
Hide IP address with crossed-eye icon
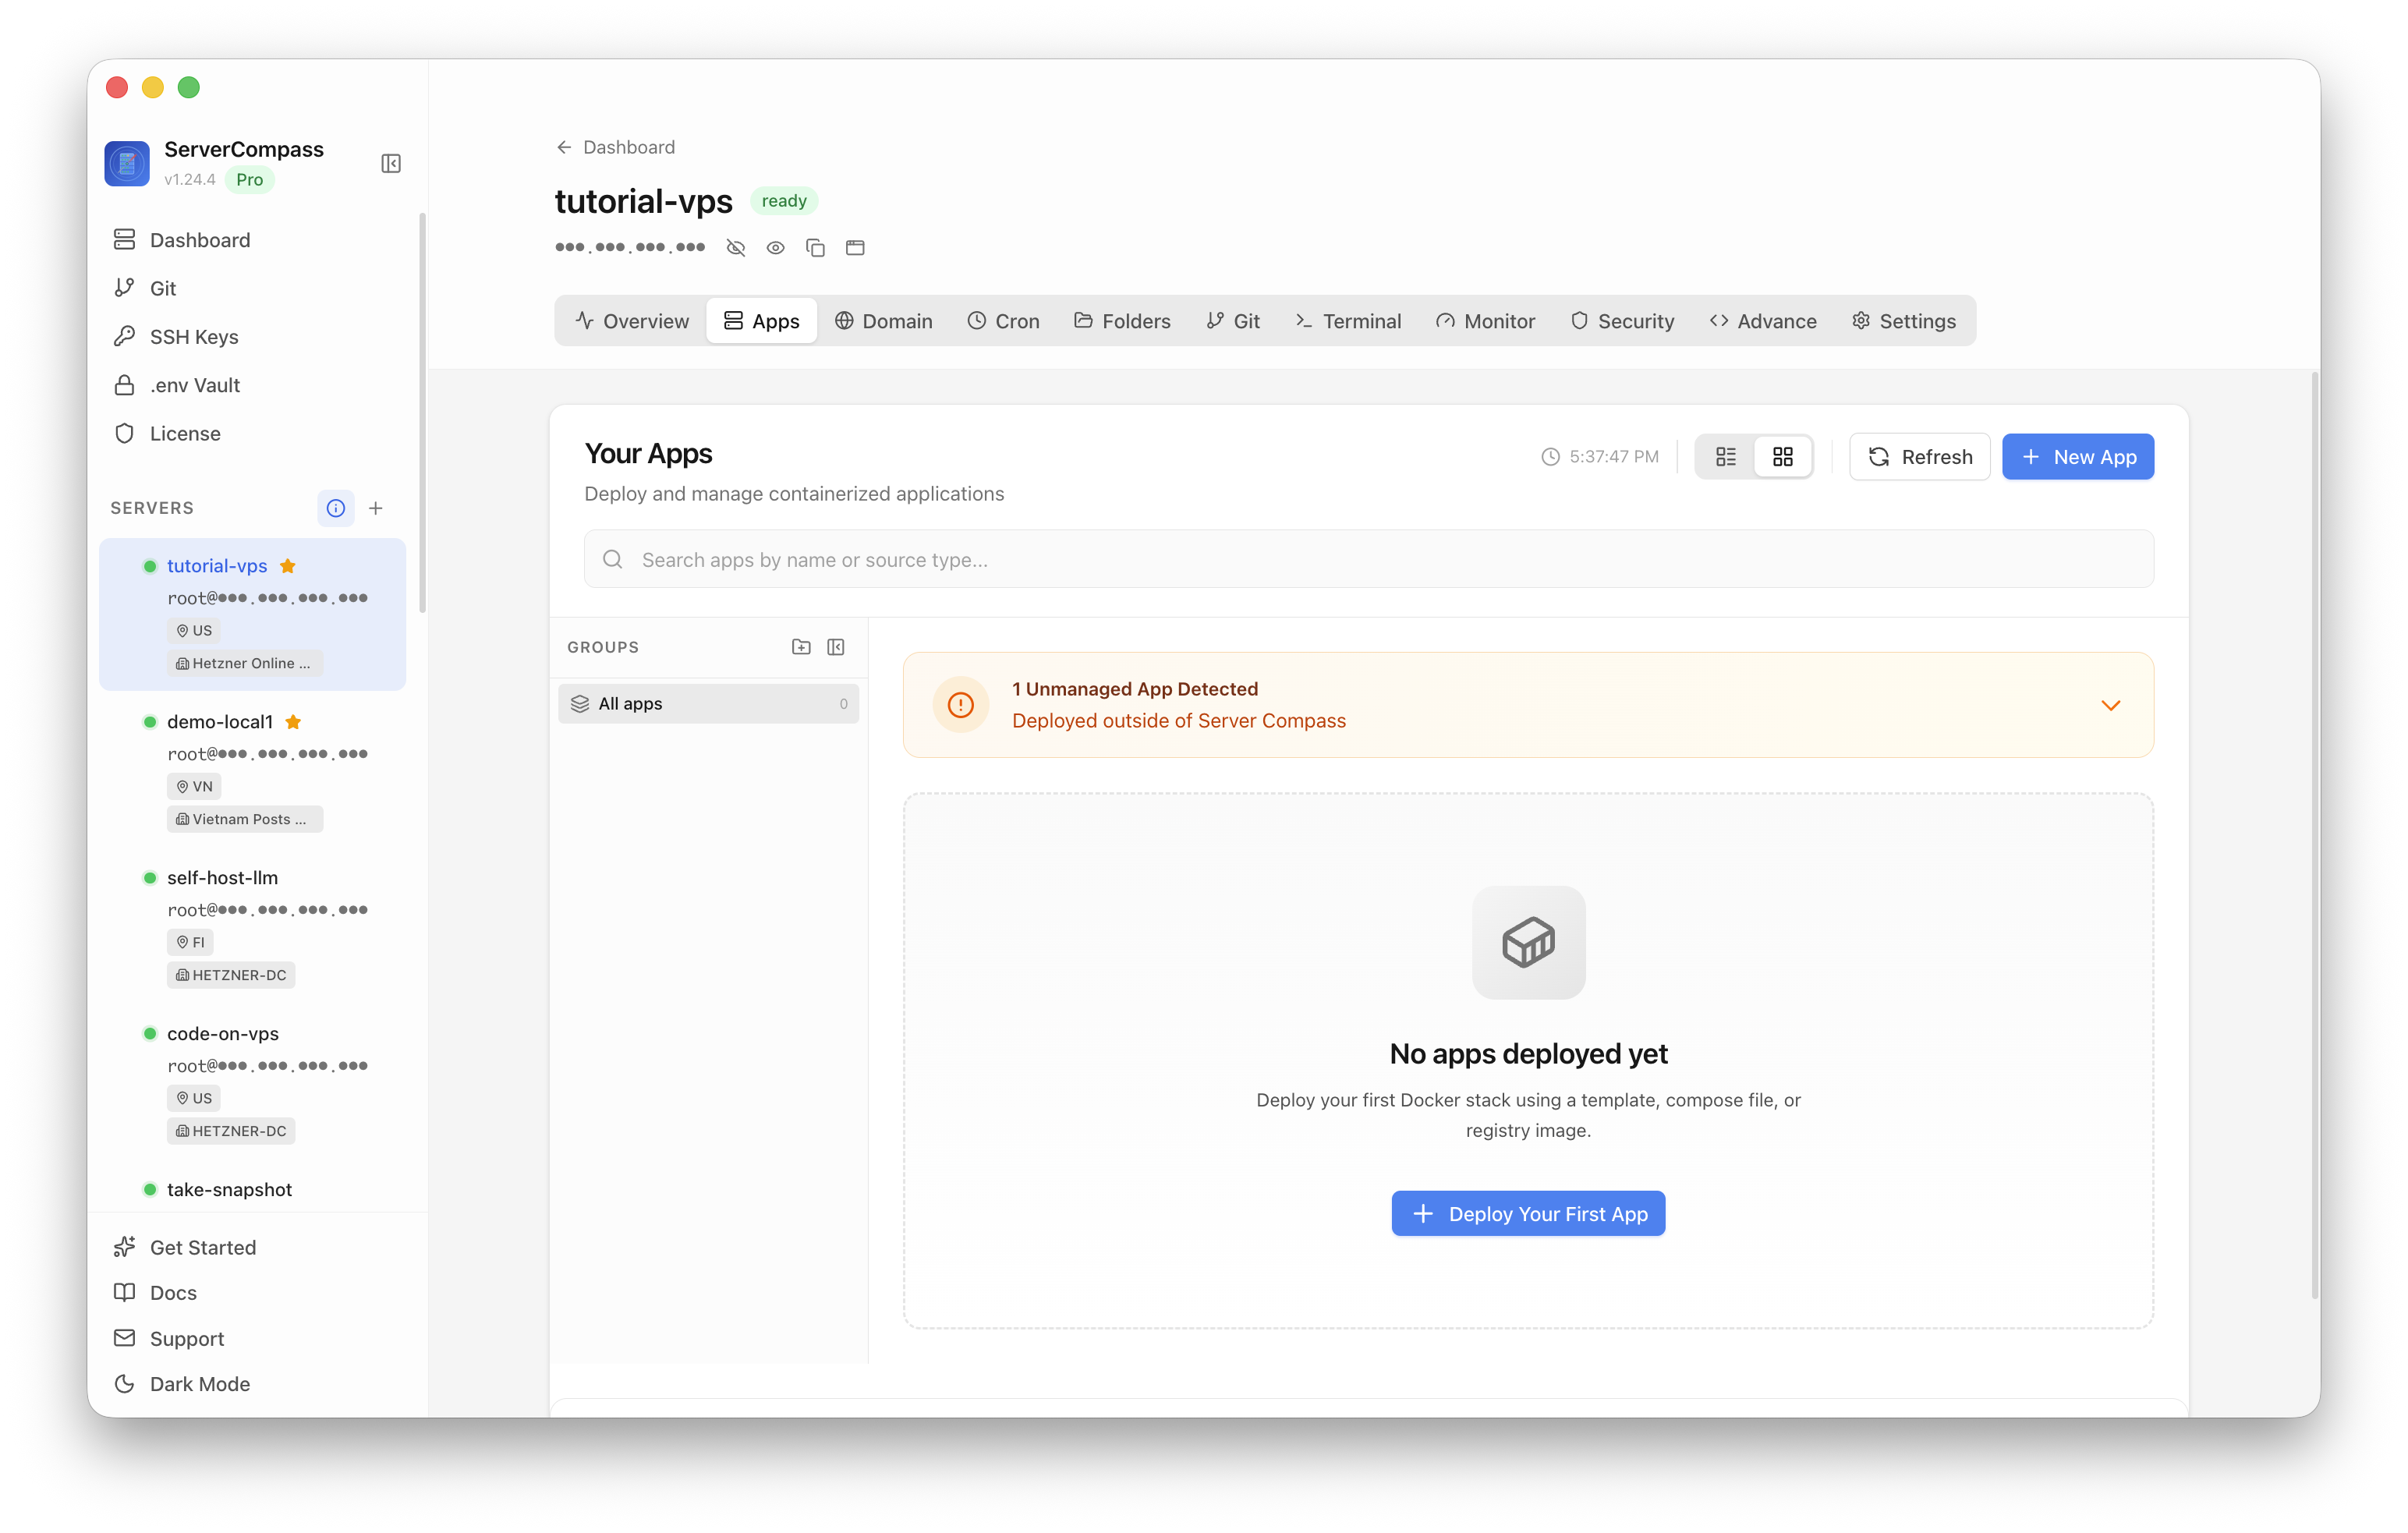click(736, 247)
